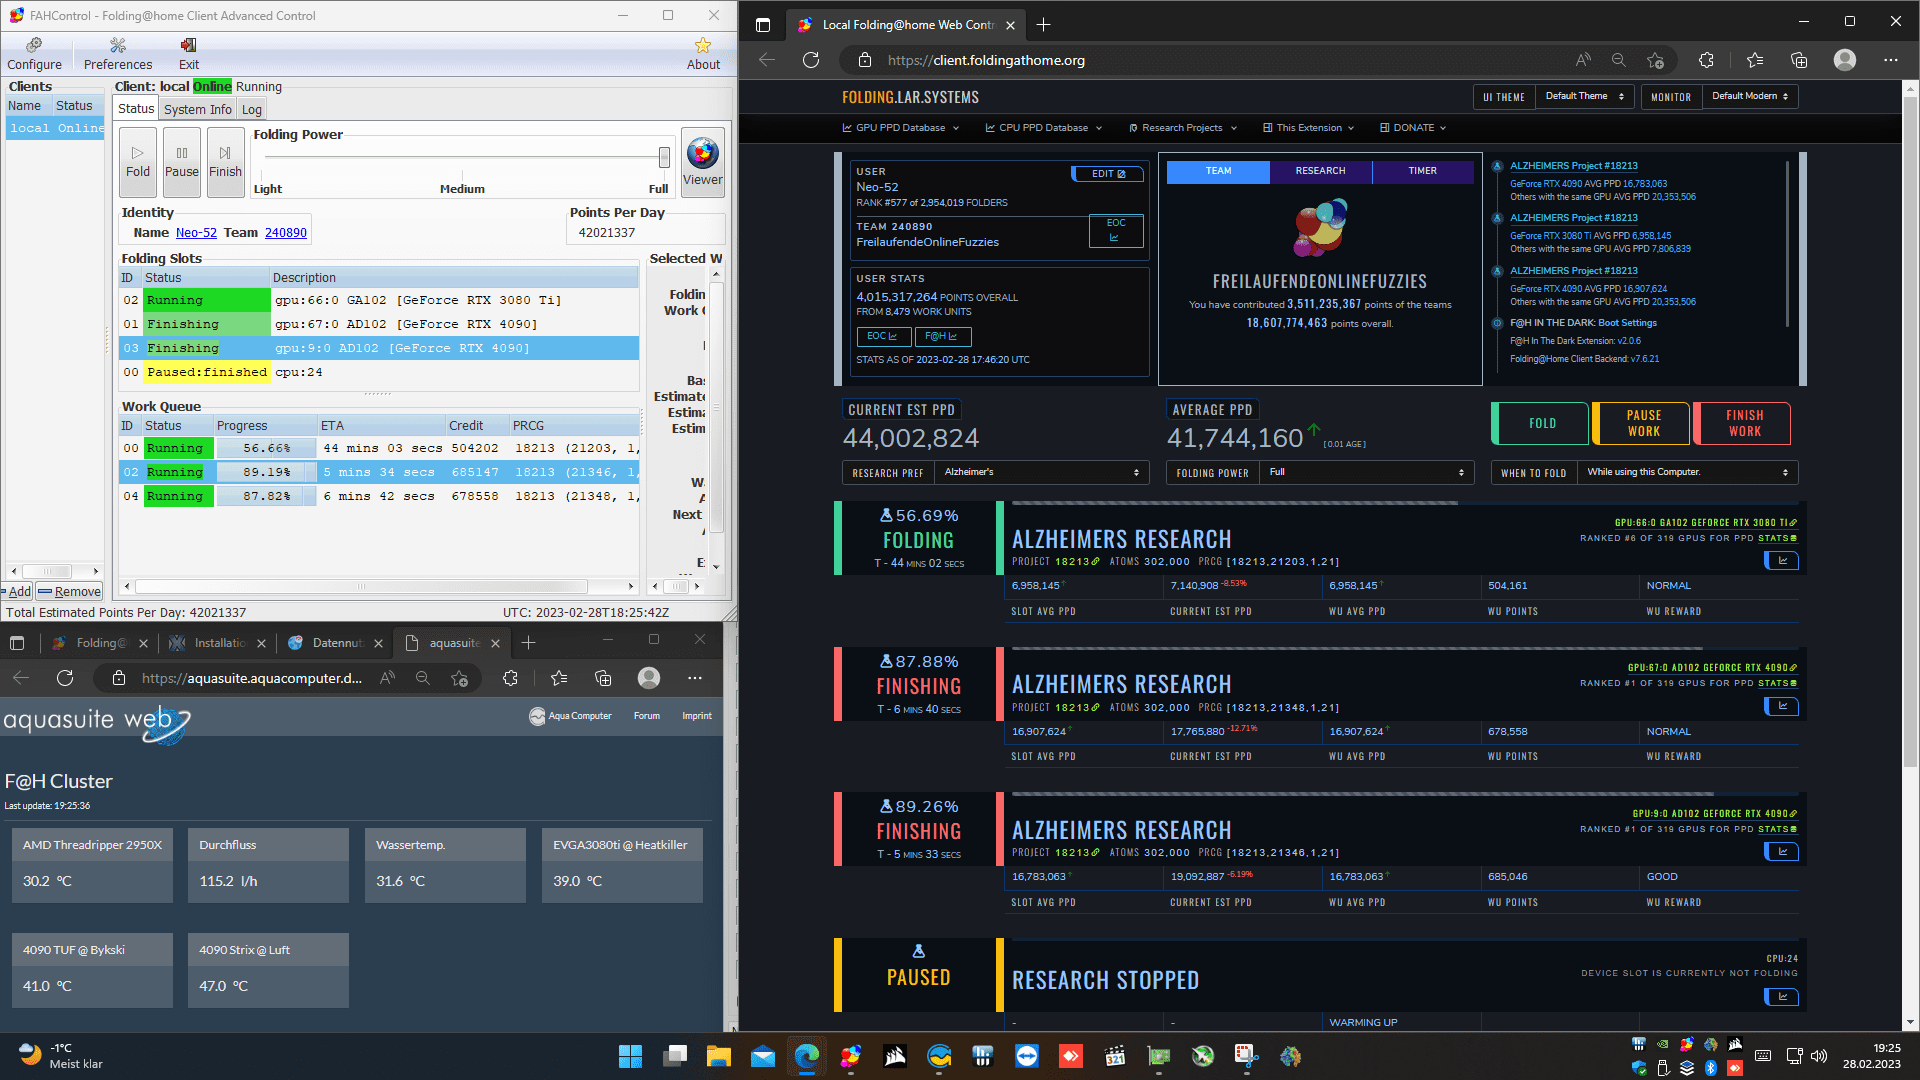Click EOC button beside team FreilaufendeOnlineFuzzies
Image resolution: width=1920 pixels, height=1080 pixels.
1116,231
